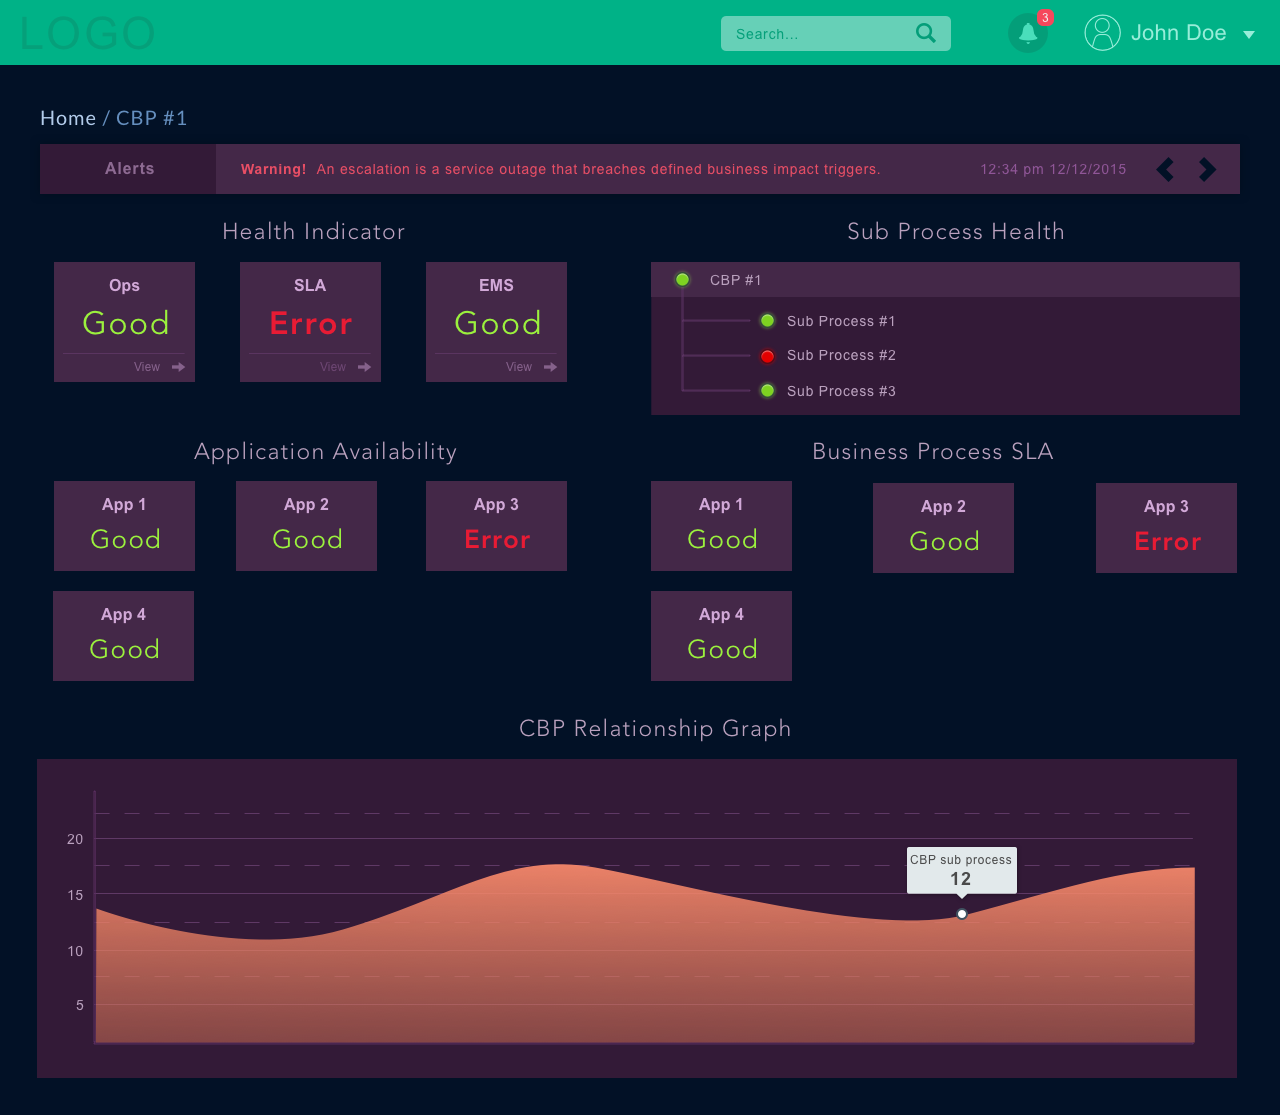Focus the Search input field
The image size is (1280, 1115).
[836, 33]
